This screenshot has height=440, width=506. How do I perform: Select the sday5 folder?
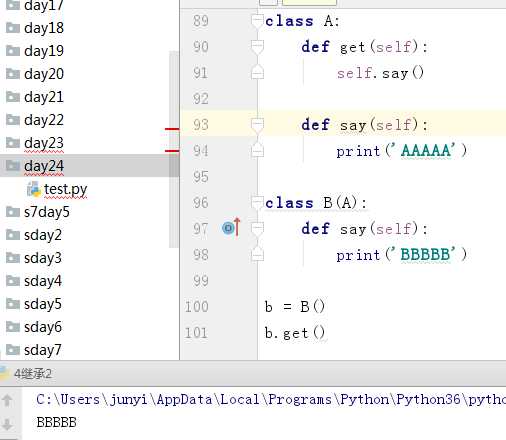coord(42,304)
